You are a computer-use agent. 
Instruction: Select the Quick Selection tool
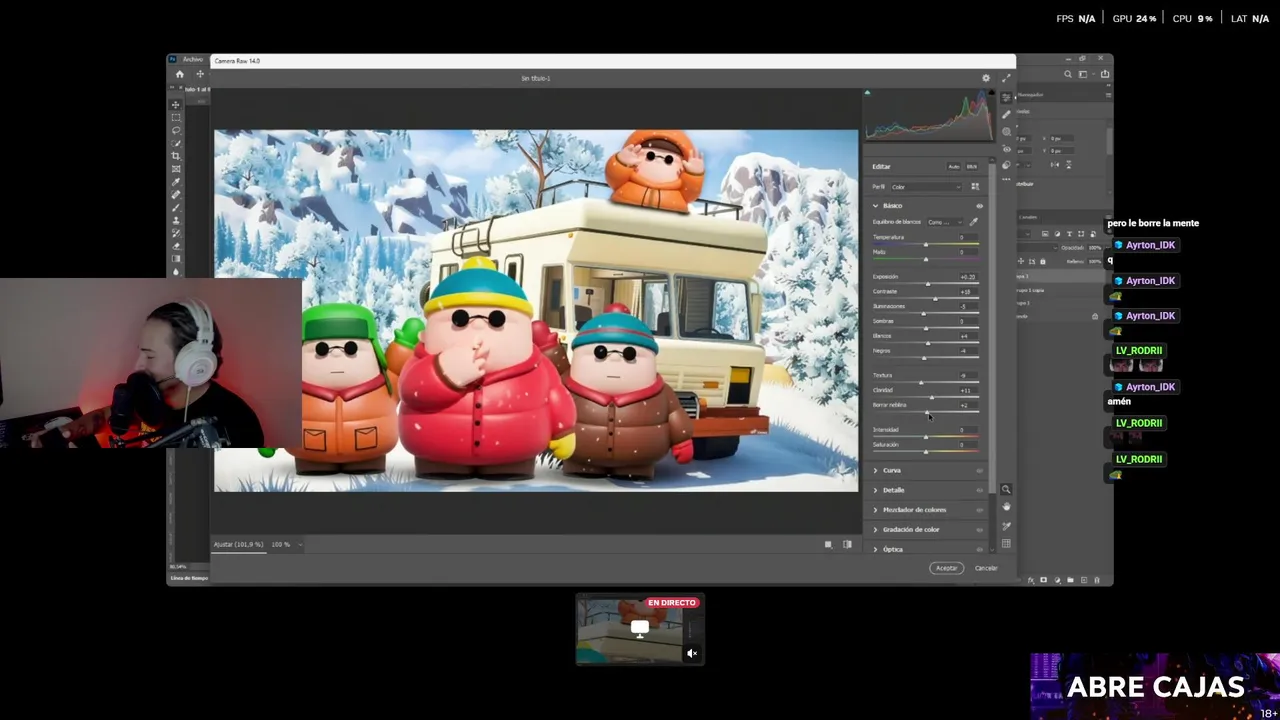click(x=176, y=144)
